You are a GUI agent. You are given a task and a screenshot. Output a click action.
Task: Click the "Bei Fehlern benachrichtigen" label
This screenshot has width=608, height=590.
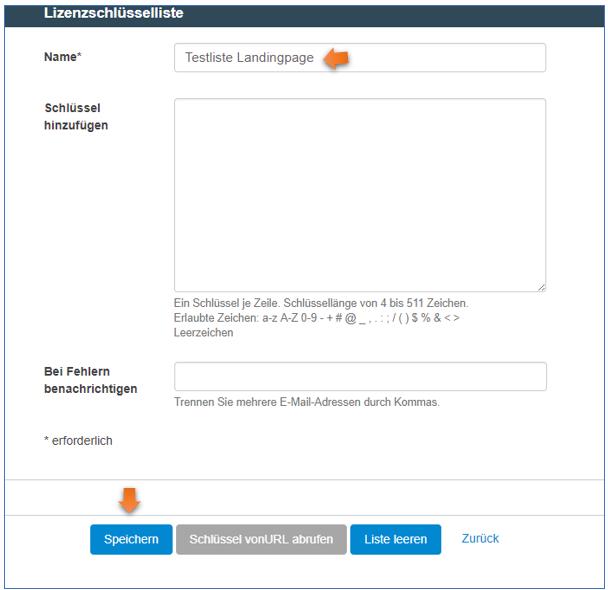90,380
